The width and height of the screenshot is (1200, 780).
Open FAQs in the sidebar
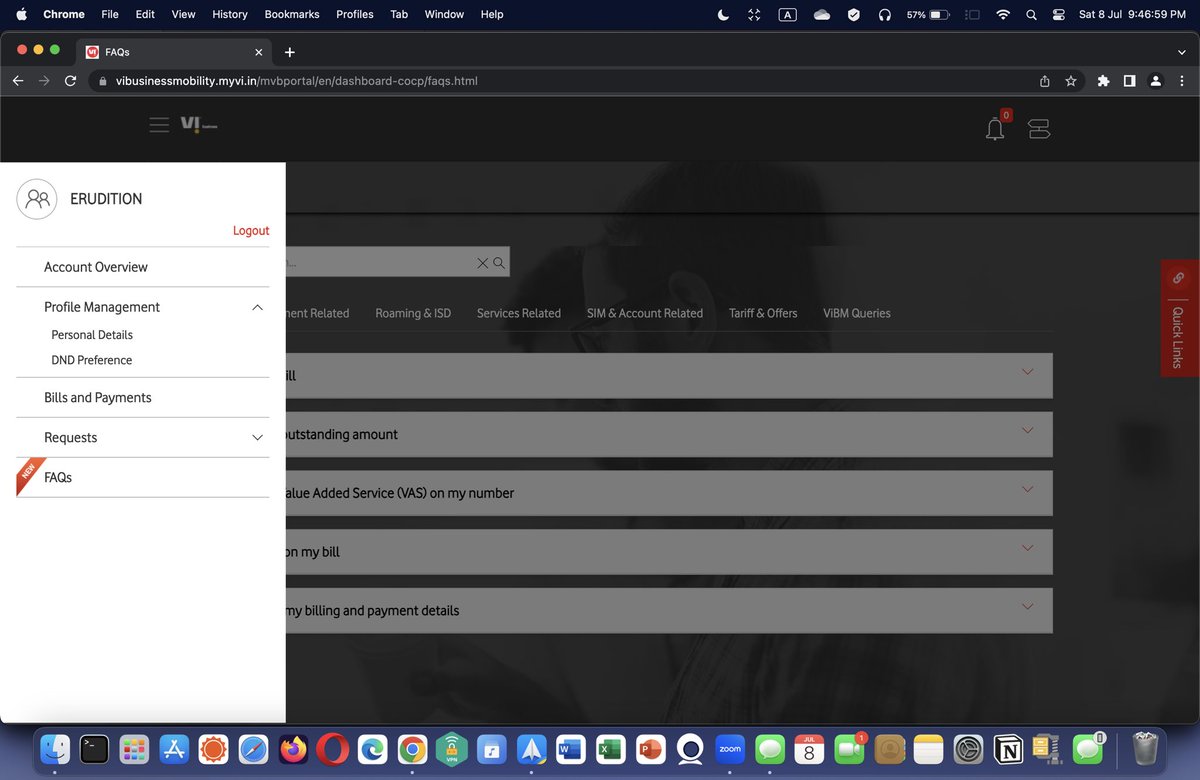[x=58, y=477]
